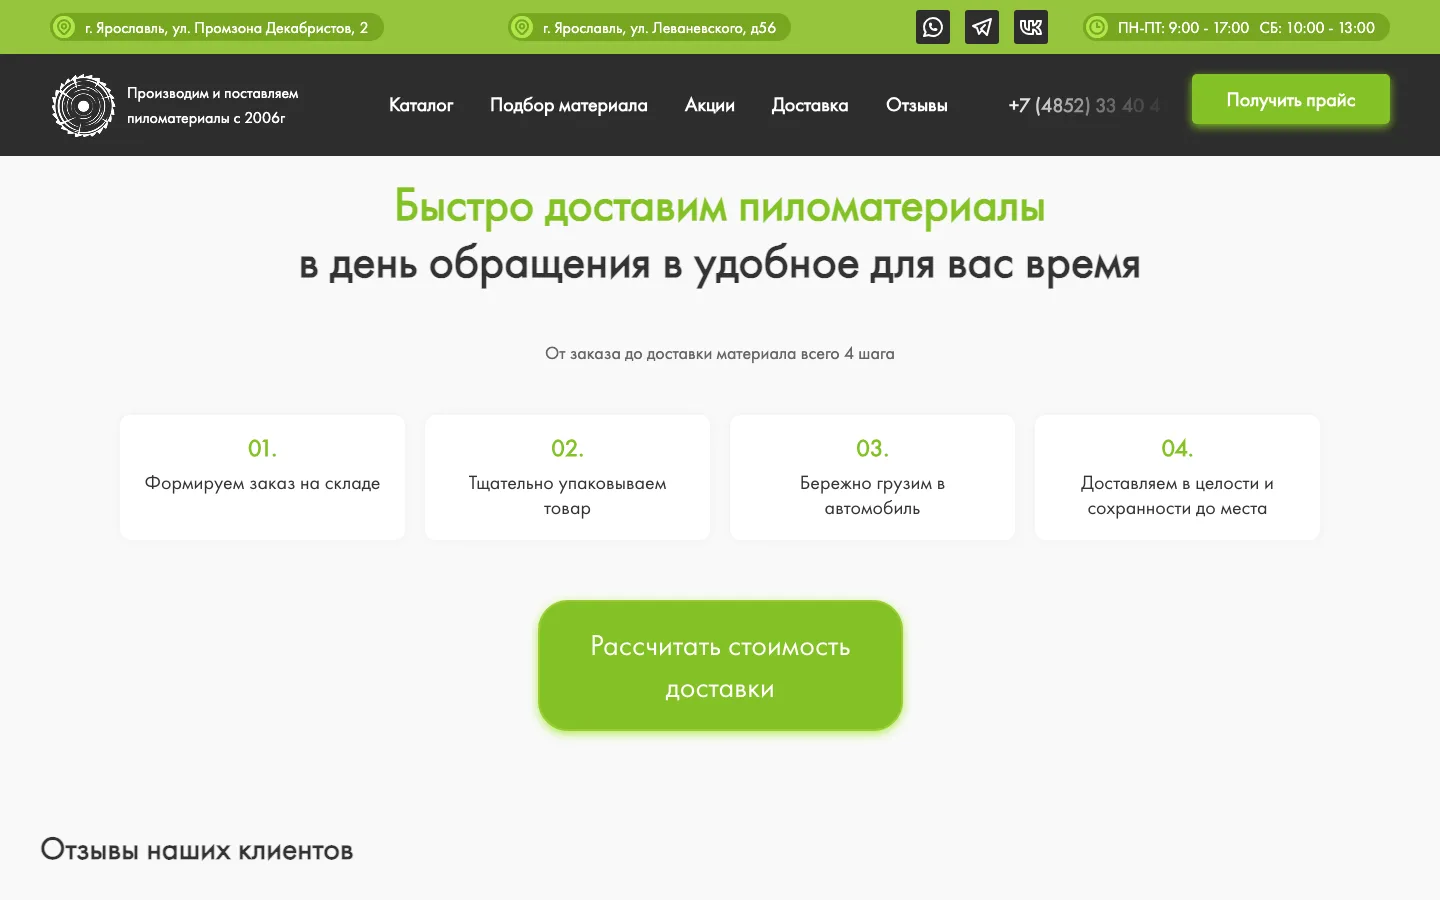
Task: Select step 02 Тщательно упаковываем товар
Action: [567, 478]
